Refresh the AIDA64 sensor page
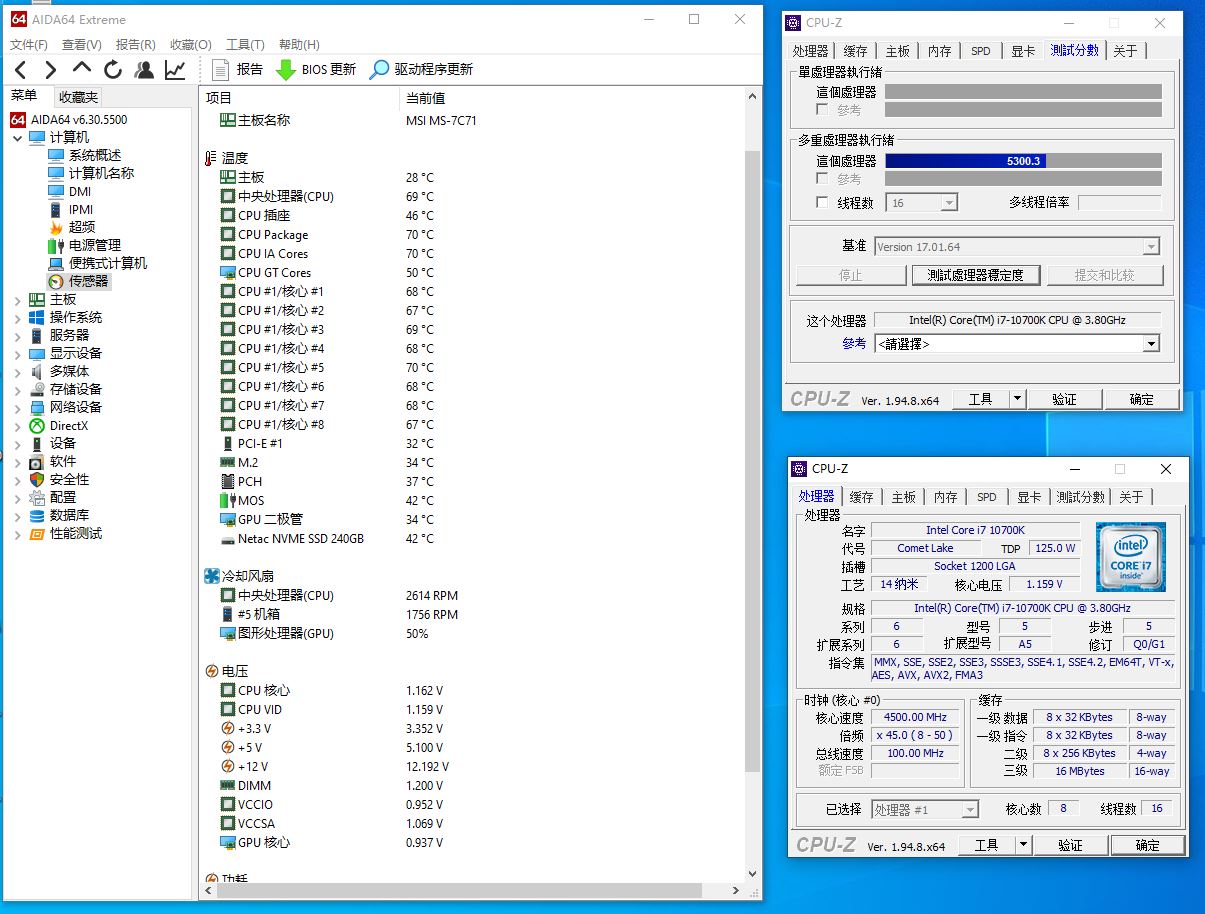Viewport: 1205px width, 914px height. pos(113,69)
